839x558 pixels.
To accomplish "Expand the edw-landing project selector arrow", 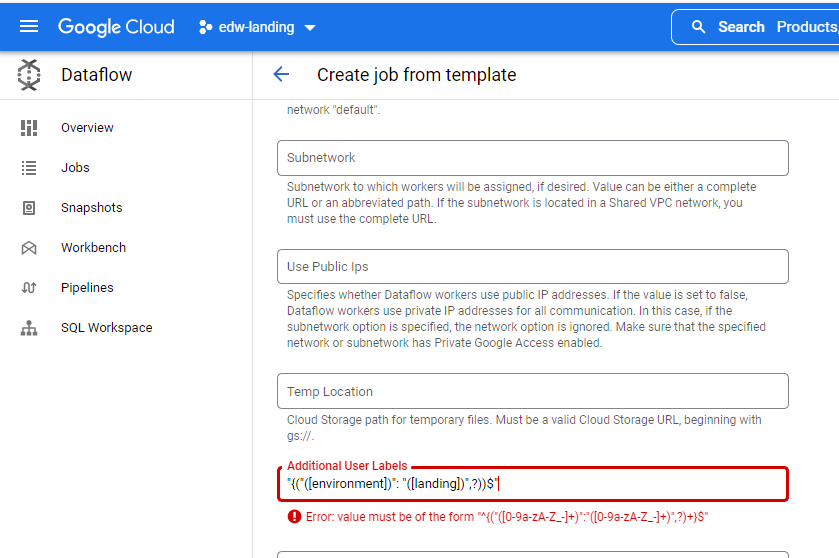I will coord(310,27).
